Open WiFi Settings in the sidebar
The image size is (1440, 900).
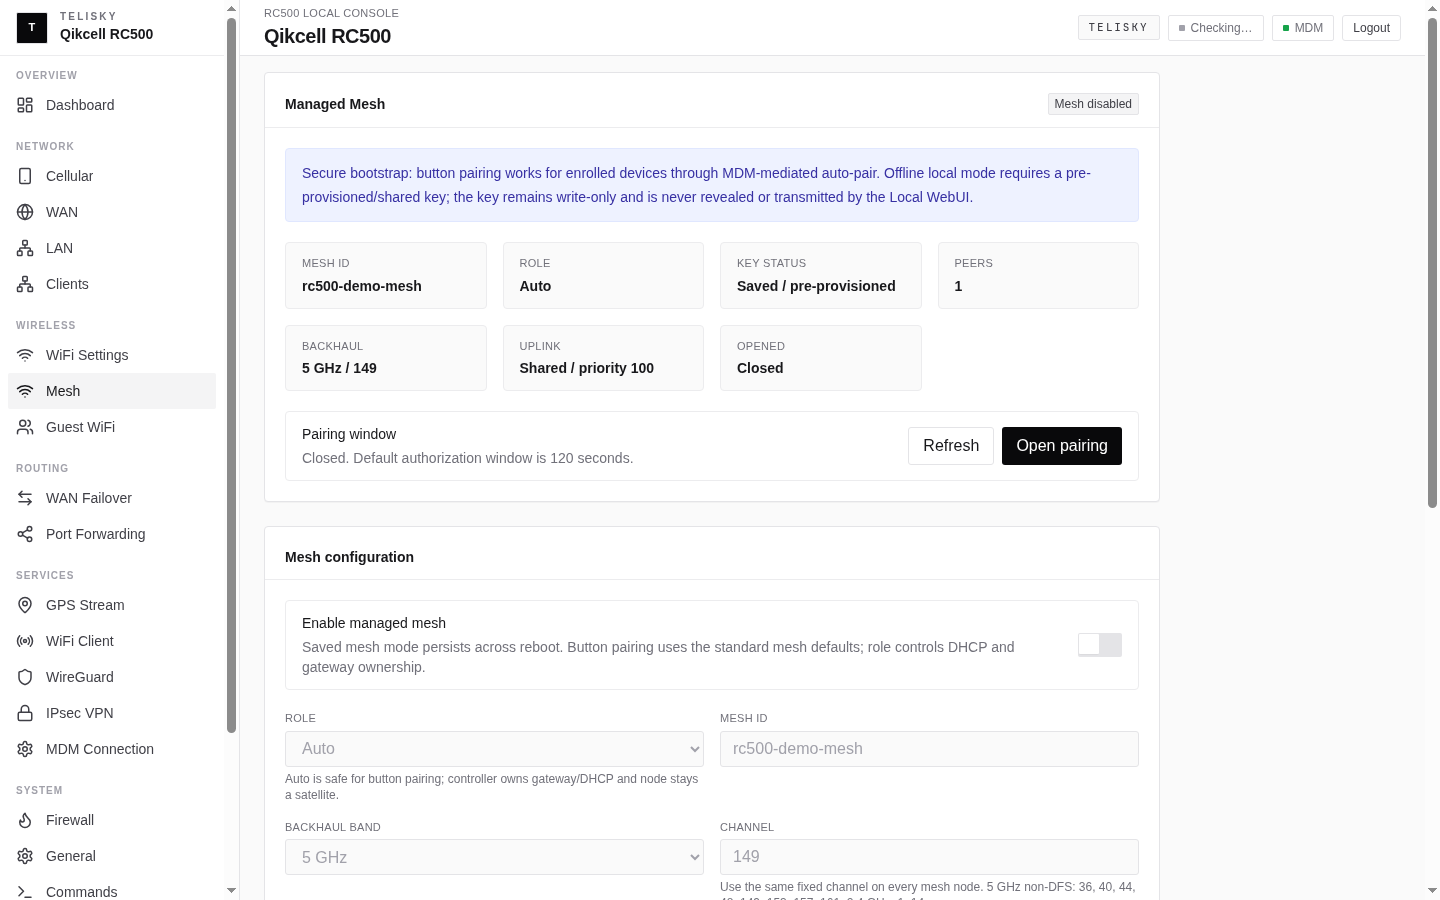(x=112, y=355)
